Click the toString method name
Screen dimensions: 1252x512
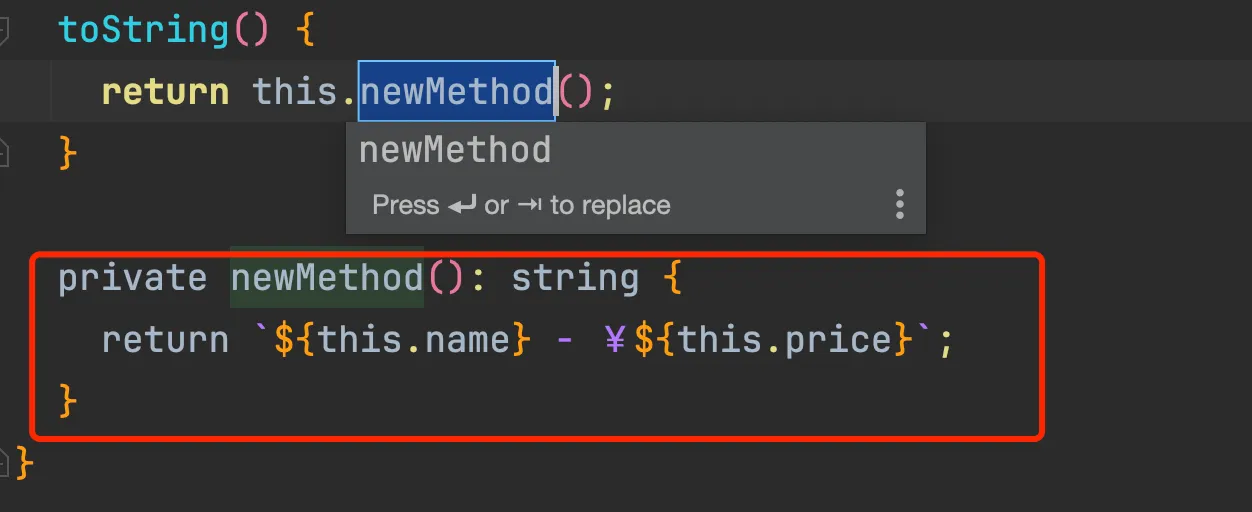144,29
